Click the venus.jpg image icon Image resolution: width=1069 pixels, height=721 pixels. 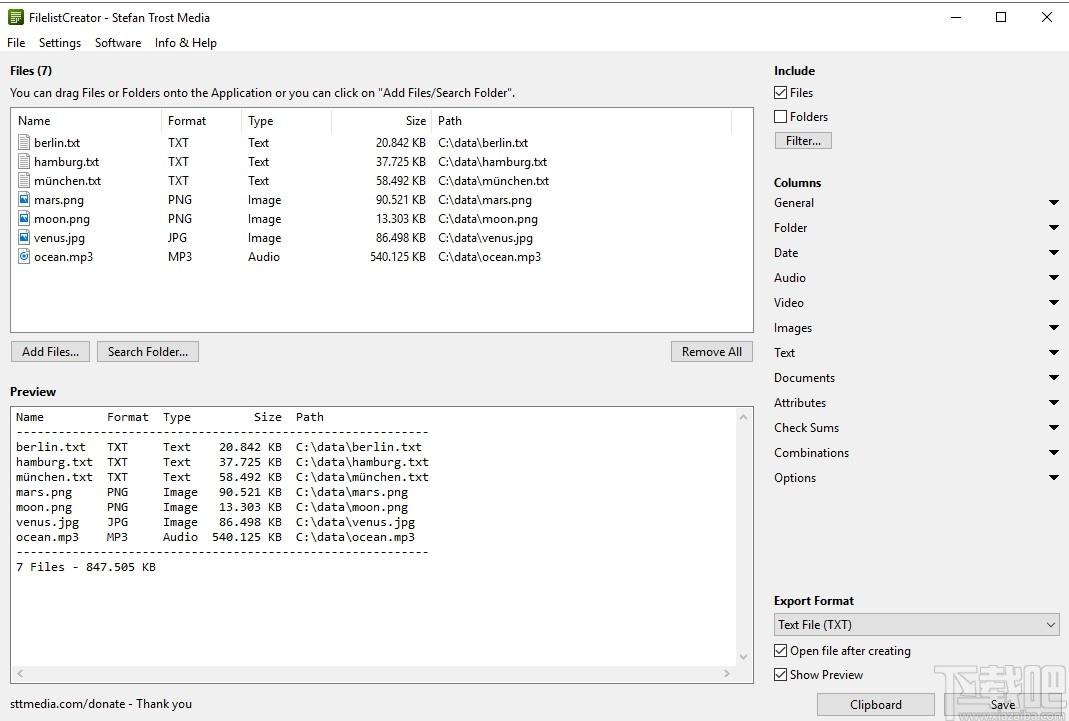[24, 238]
